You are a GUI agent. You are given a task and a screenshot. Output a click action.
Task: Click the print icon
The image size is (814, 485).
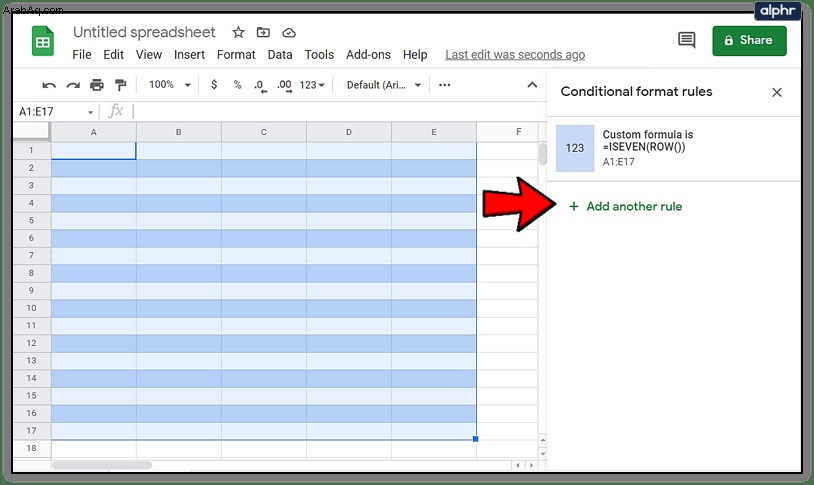tap(97, 85)
